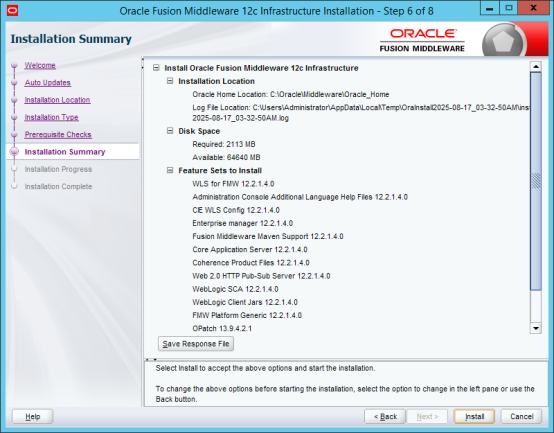The width and height of the screenshot is (554, 433).
Task: Collapse the Feature Sets to Install section
Action: [x=170, y=170]
